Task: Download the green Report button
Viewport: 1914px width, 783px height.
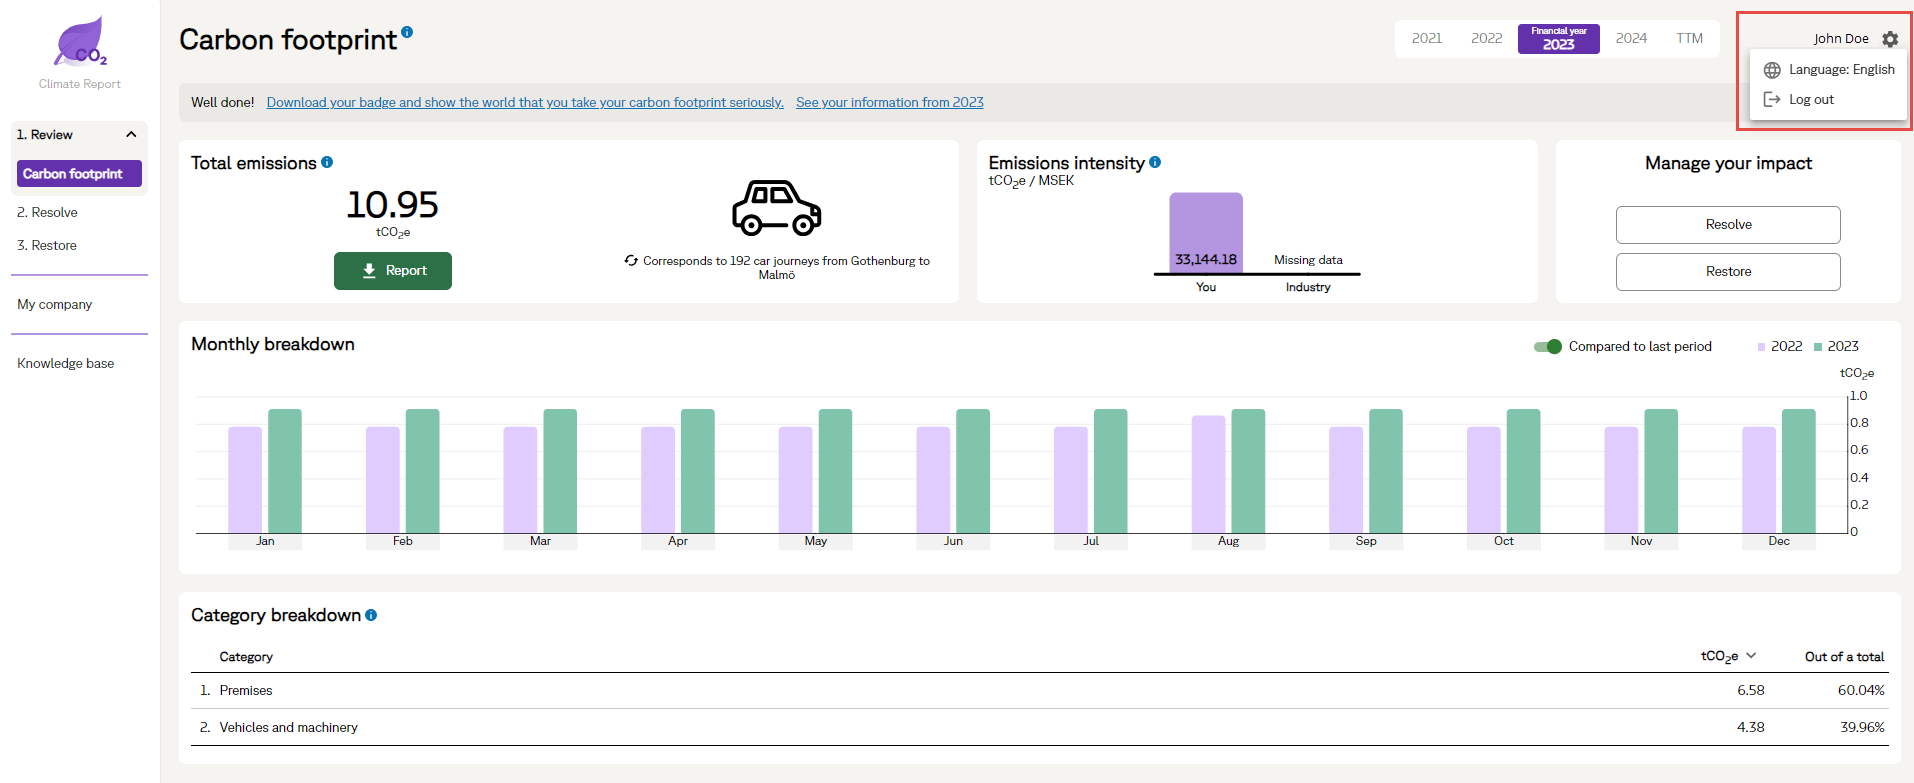Action: coord(393,271)
